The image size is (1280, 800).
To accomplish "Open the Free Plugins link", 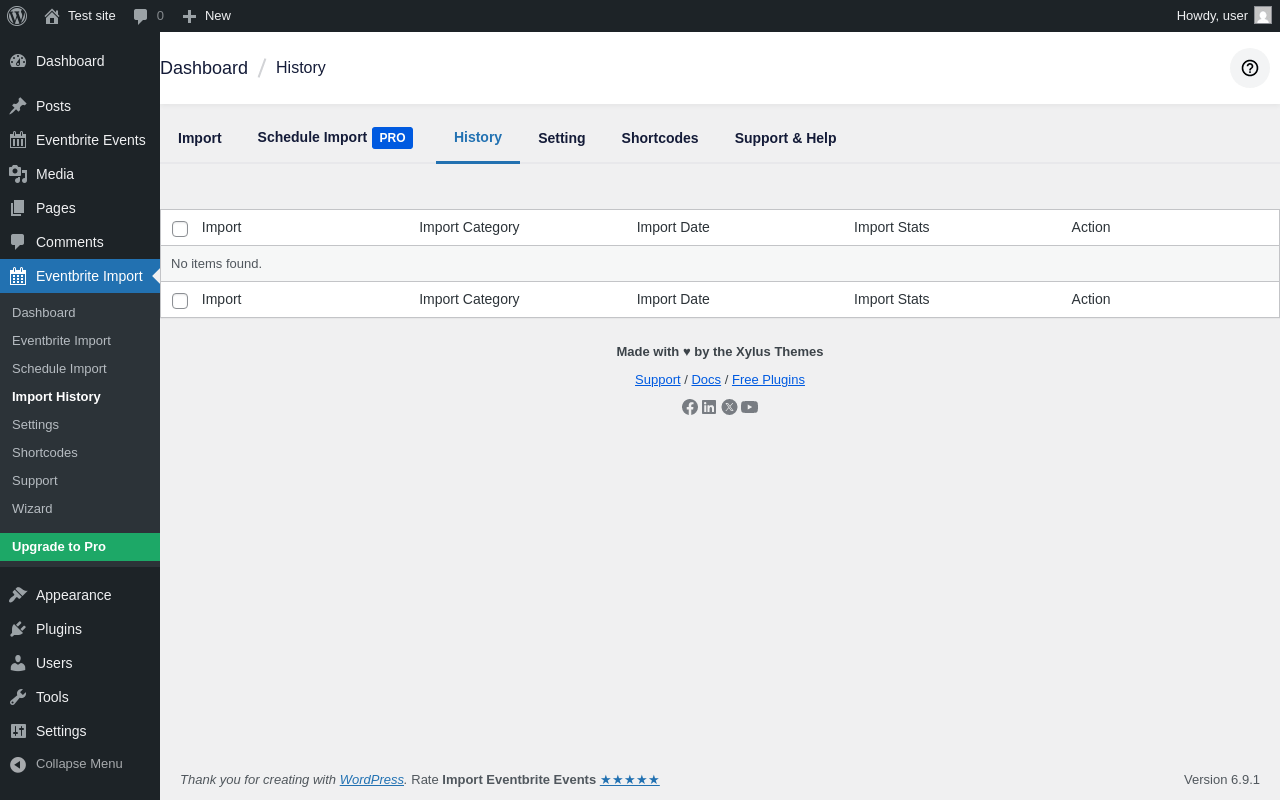I will tap(768, 379).
